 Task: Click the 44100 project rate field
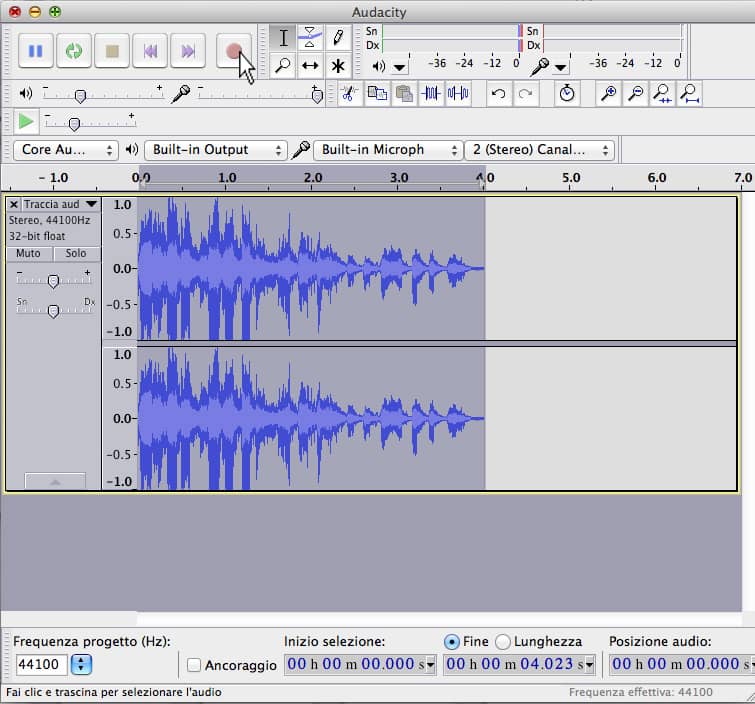(41, 665)
